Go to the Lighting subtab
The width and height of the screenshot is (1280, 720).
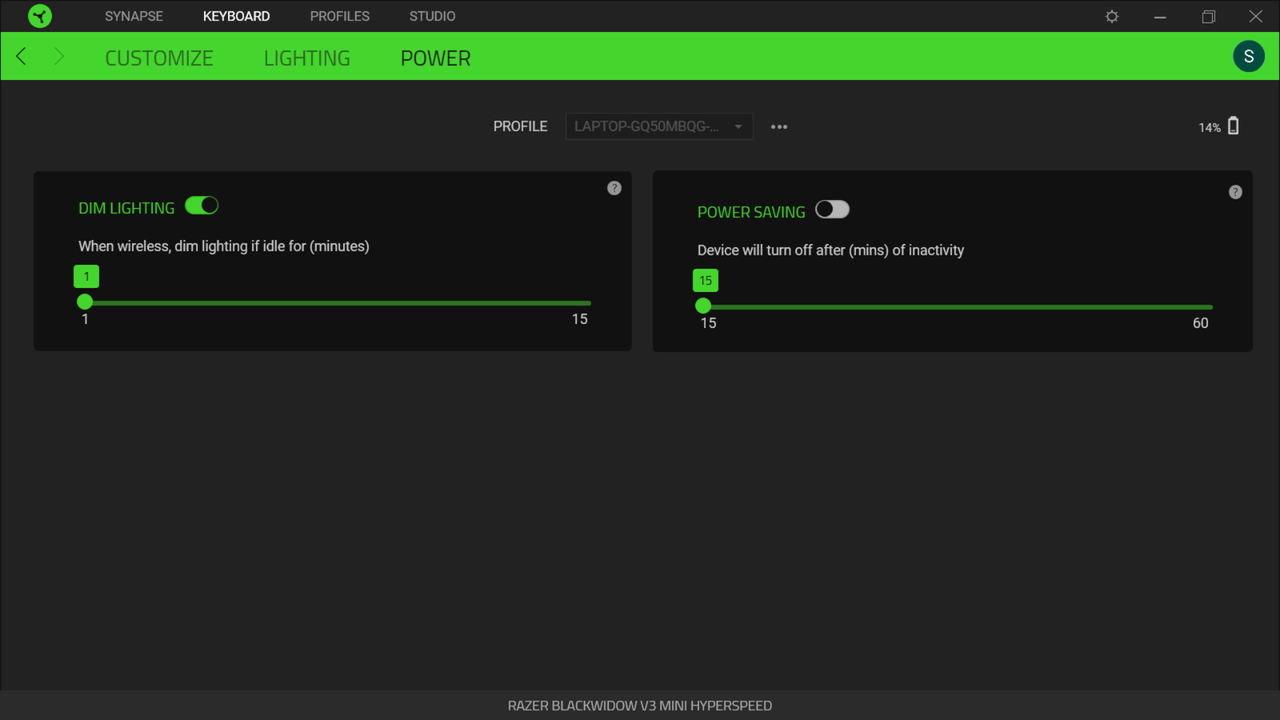(307, 58)
